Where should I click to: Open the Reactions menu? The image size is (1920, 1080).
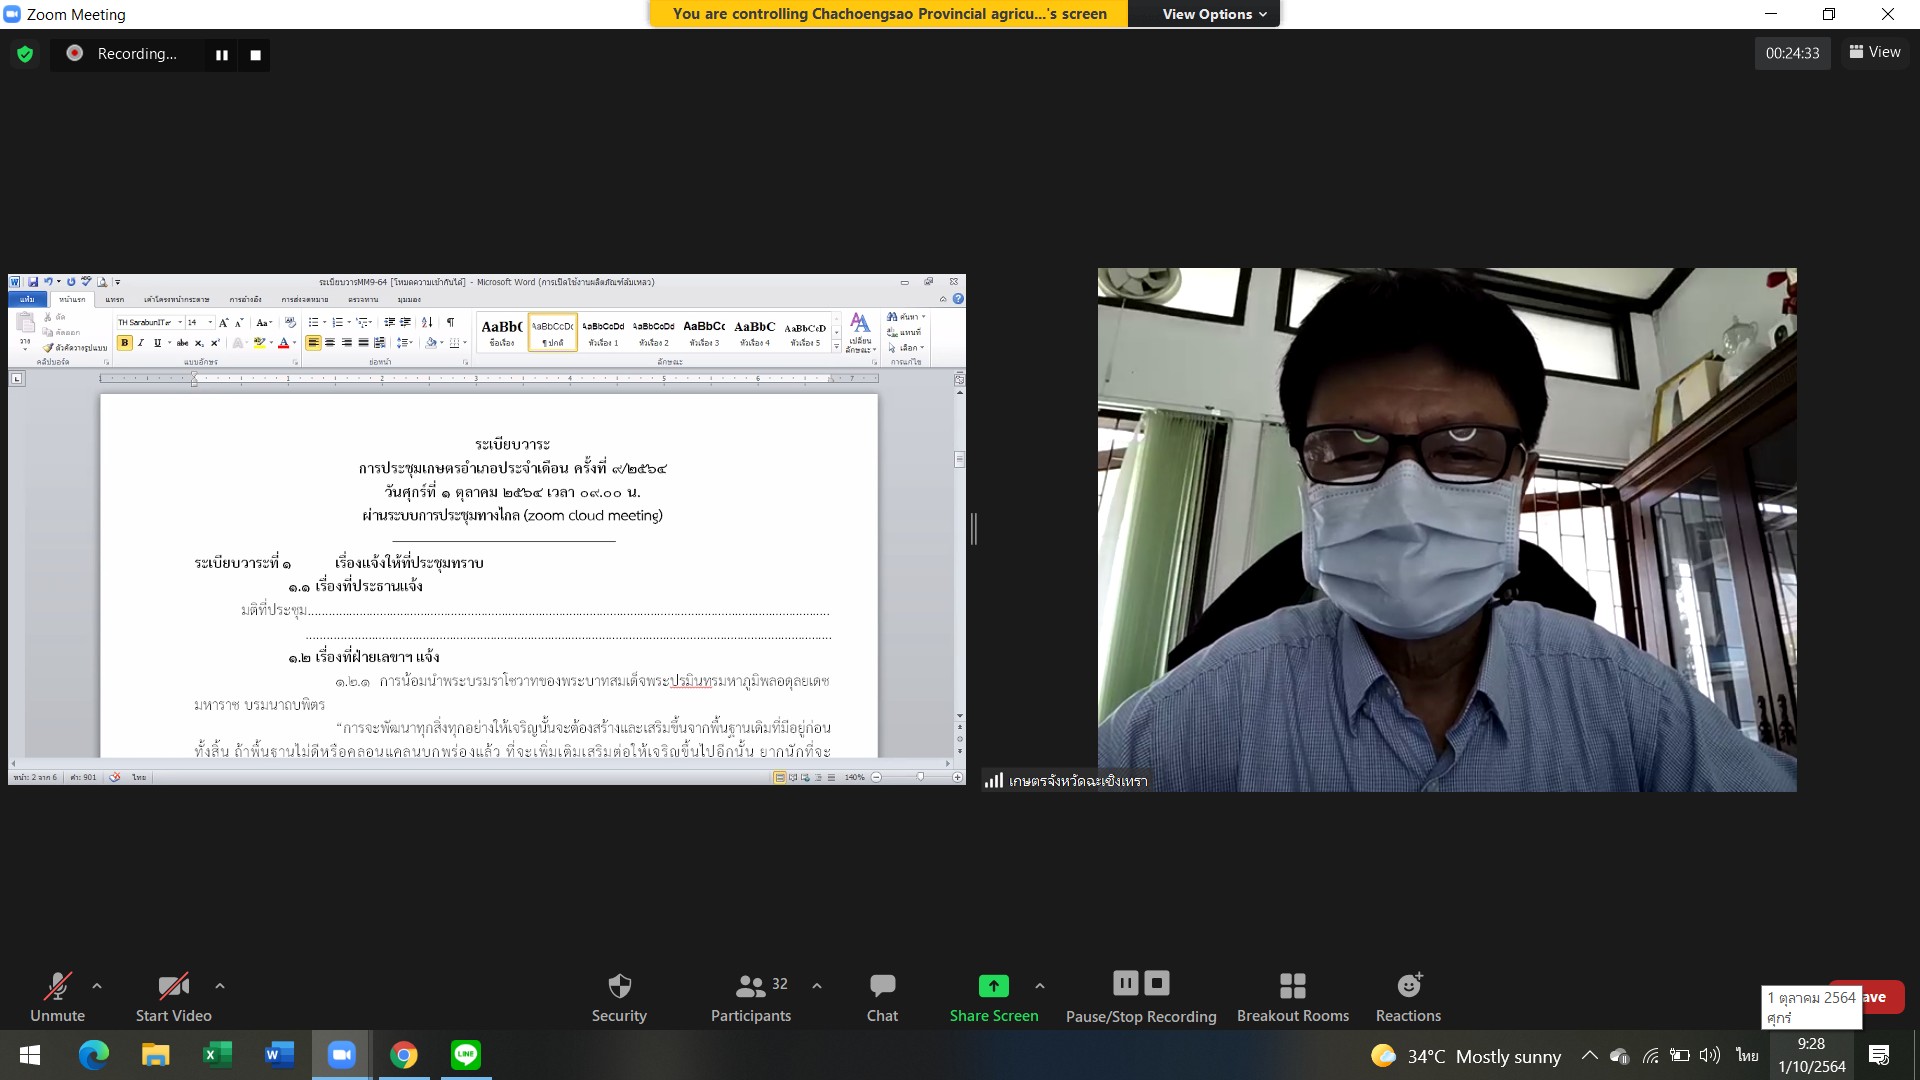(x=1408, y=998)
